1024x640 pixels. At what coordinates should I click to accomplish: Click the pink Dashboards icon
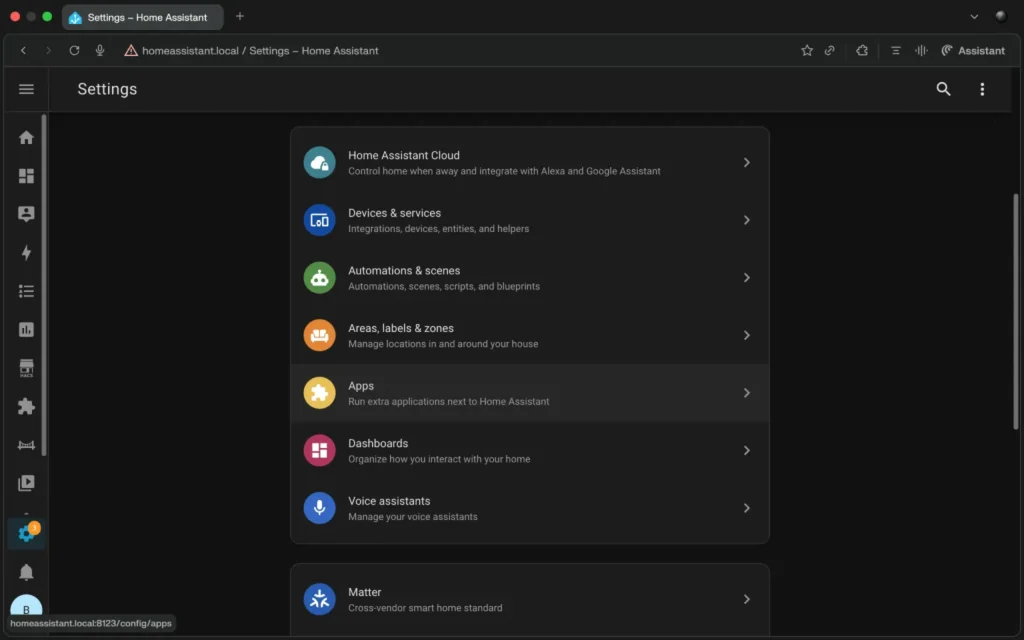[x=319, y=450]
